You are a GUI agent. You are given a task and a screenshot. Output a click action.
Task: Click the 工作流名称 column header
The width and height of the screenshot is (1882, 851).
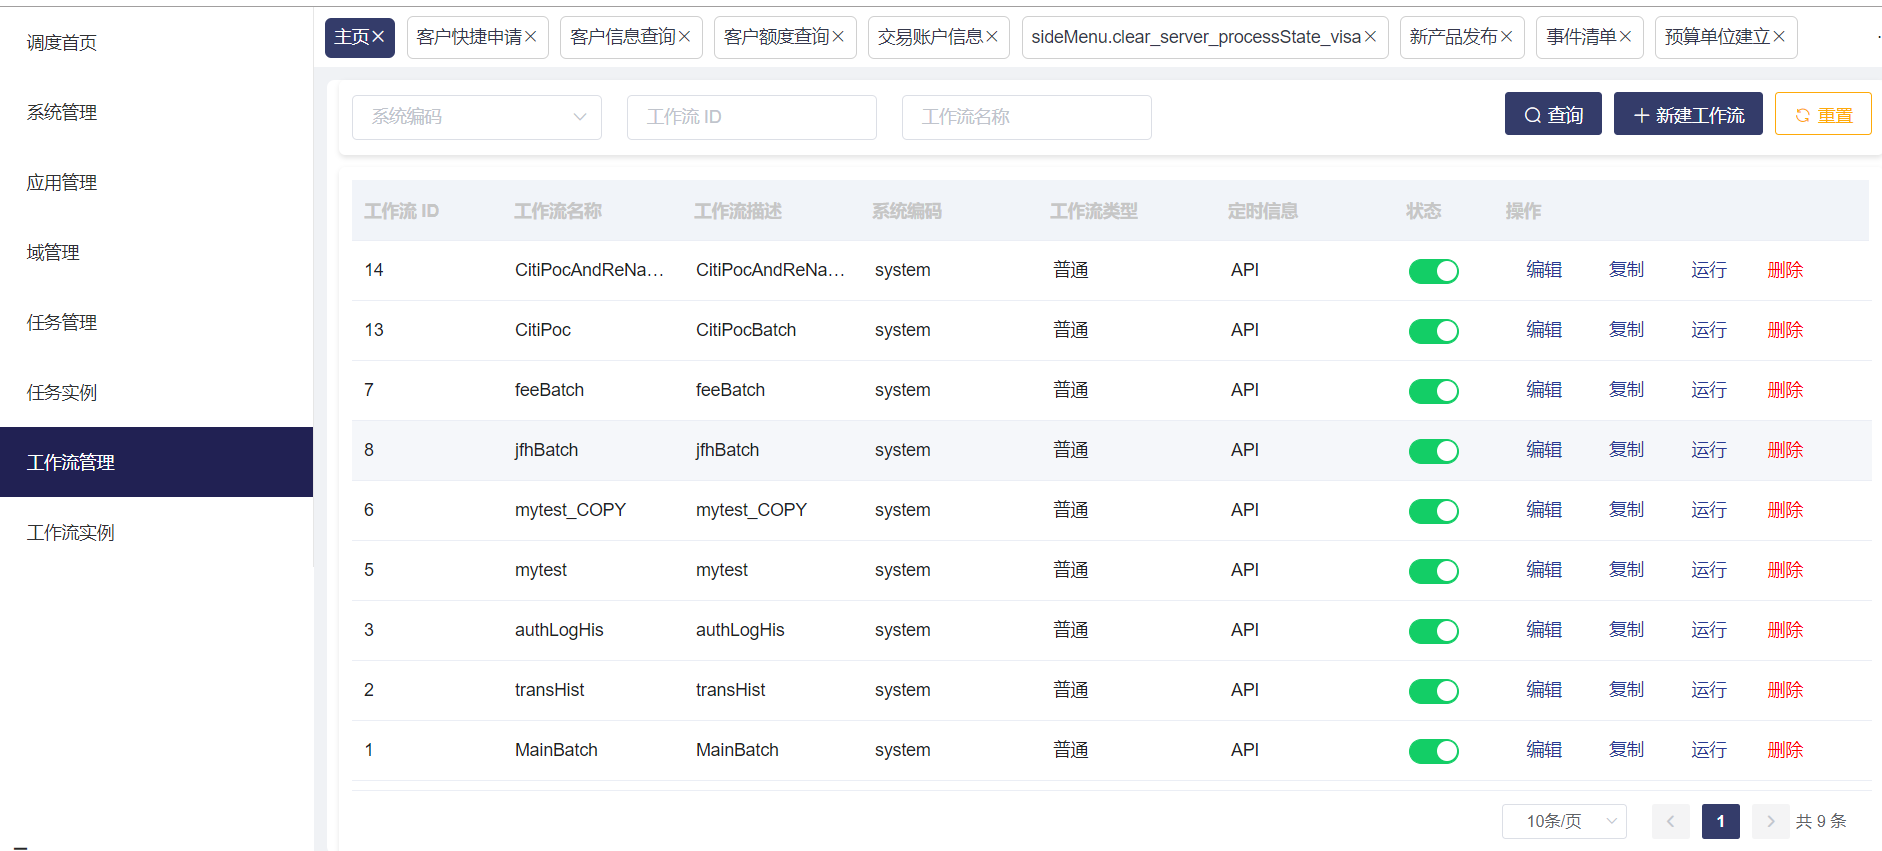pos(558,211)
